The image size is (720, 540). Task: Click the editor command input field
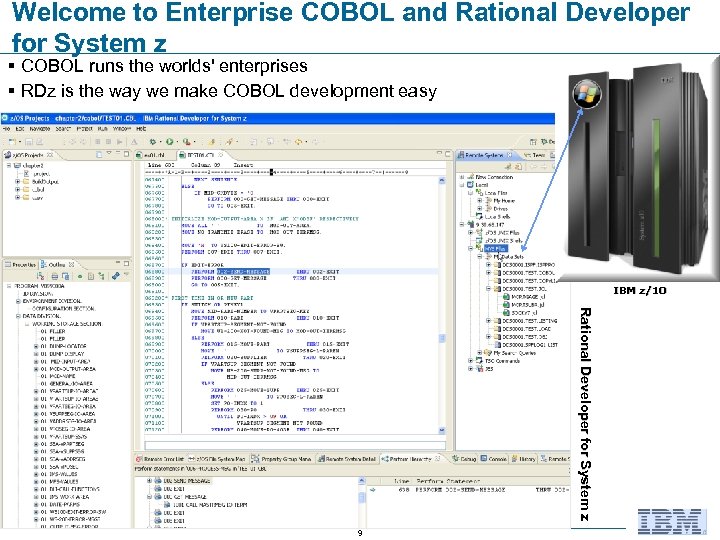295,445
